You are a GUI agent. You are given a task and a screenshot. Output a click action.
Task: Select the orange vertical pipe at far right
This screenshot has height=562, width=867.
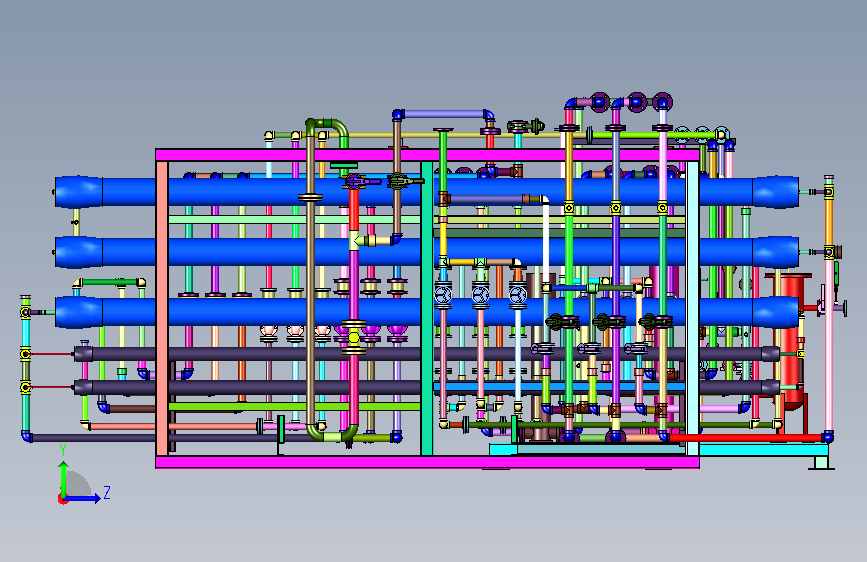[x=828, y=221]
